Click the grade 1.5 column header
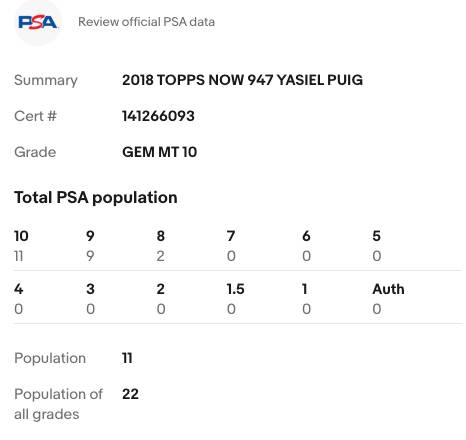The image size is (466, 440). click(x=235, y=289)
